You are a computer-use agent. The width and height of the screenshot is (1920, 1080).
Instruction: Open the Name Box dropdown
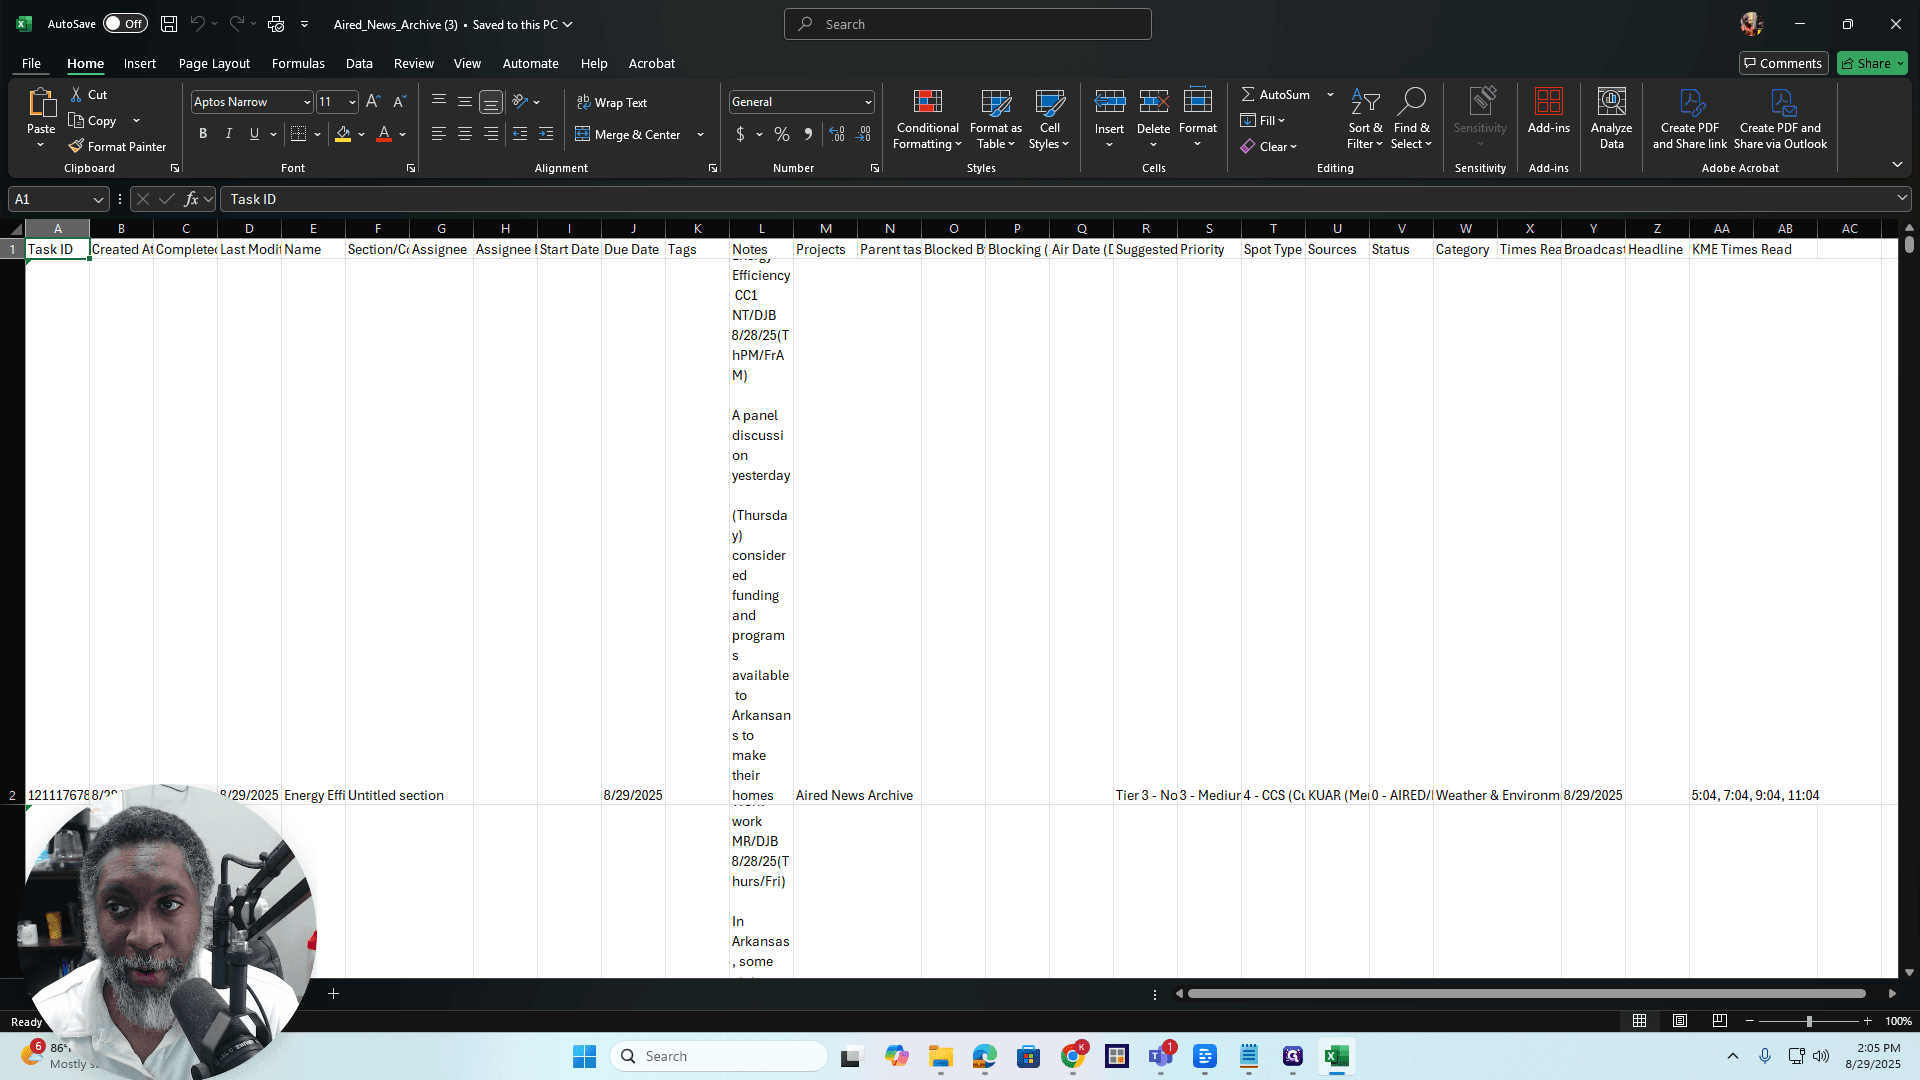(98, 199)
